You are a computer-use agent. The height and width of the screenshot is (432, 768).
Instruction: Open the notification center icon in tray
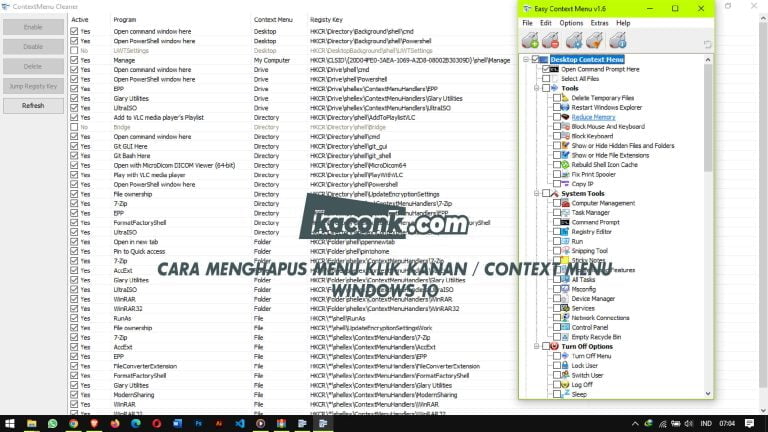pos(749,423)
